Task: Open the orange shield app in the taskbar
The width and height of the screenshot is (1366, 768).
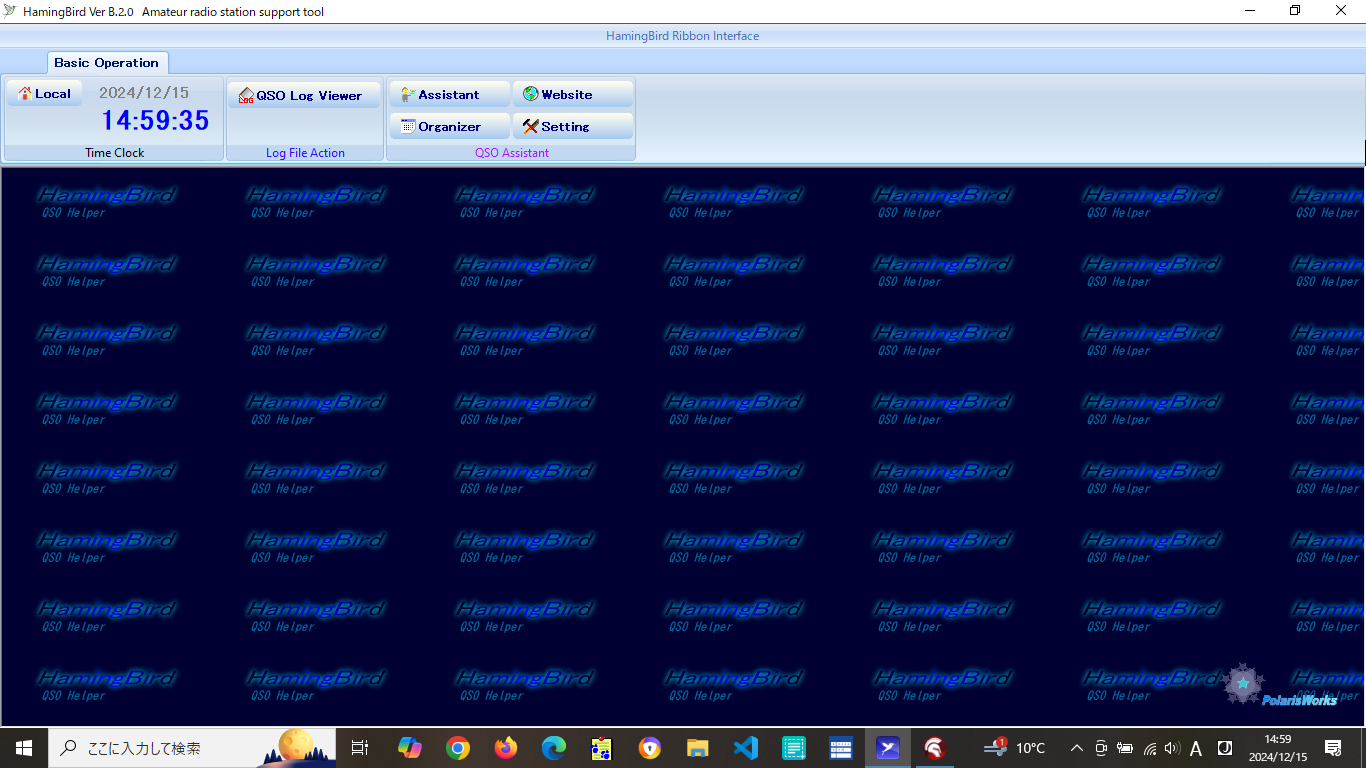Action: coord(650,748)
